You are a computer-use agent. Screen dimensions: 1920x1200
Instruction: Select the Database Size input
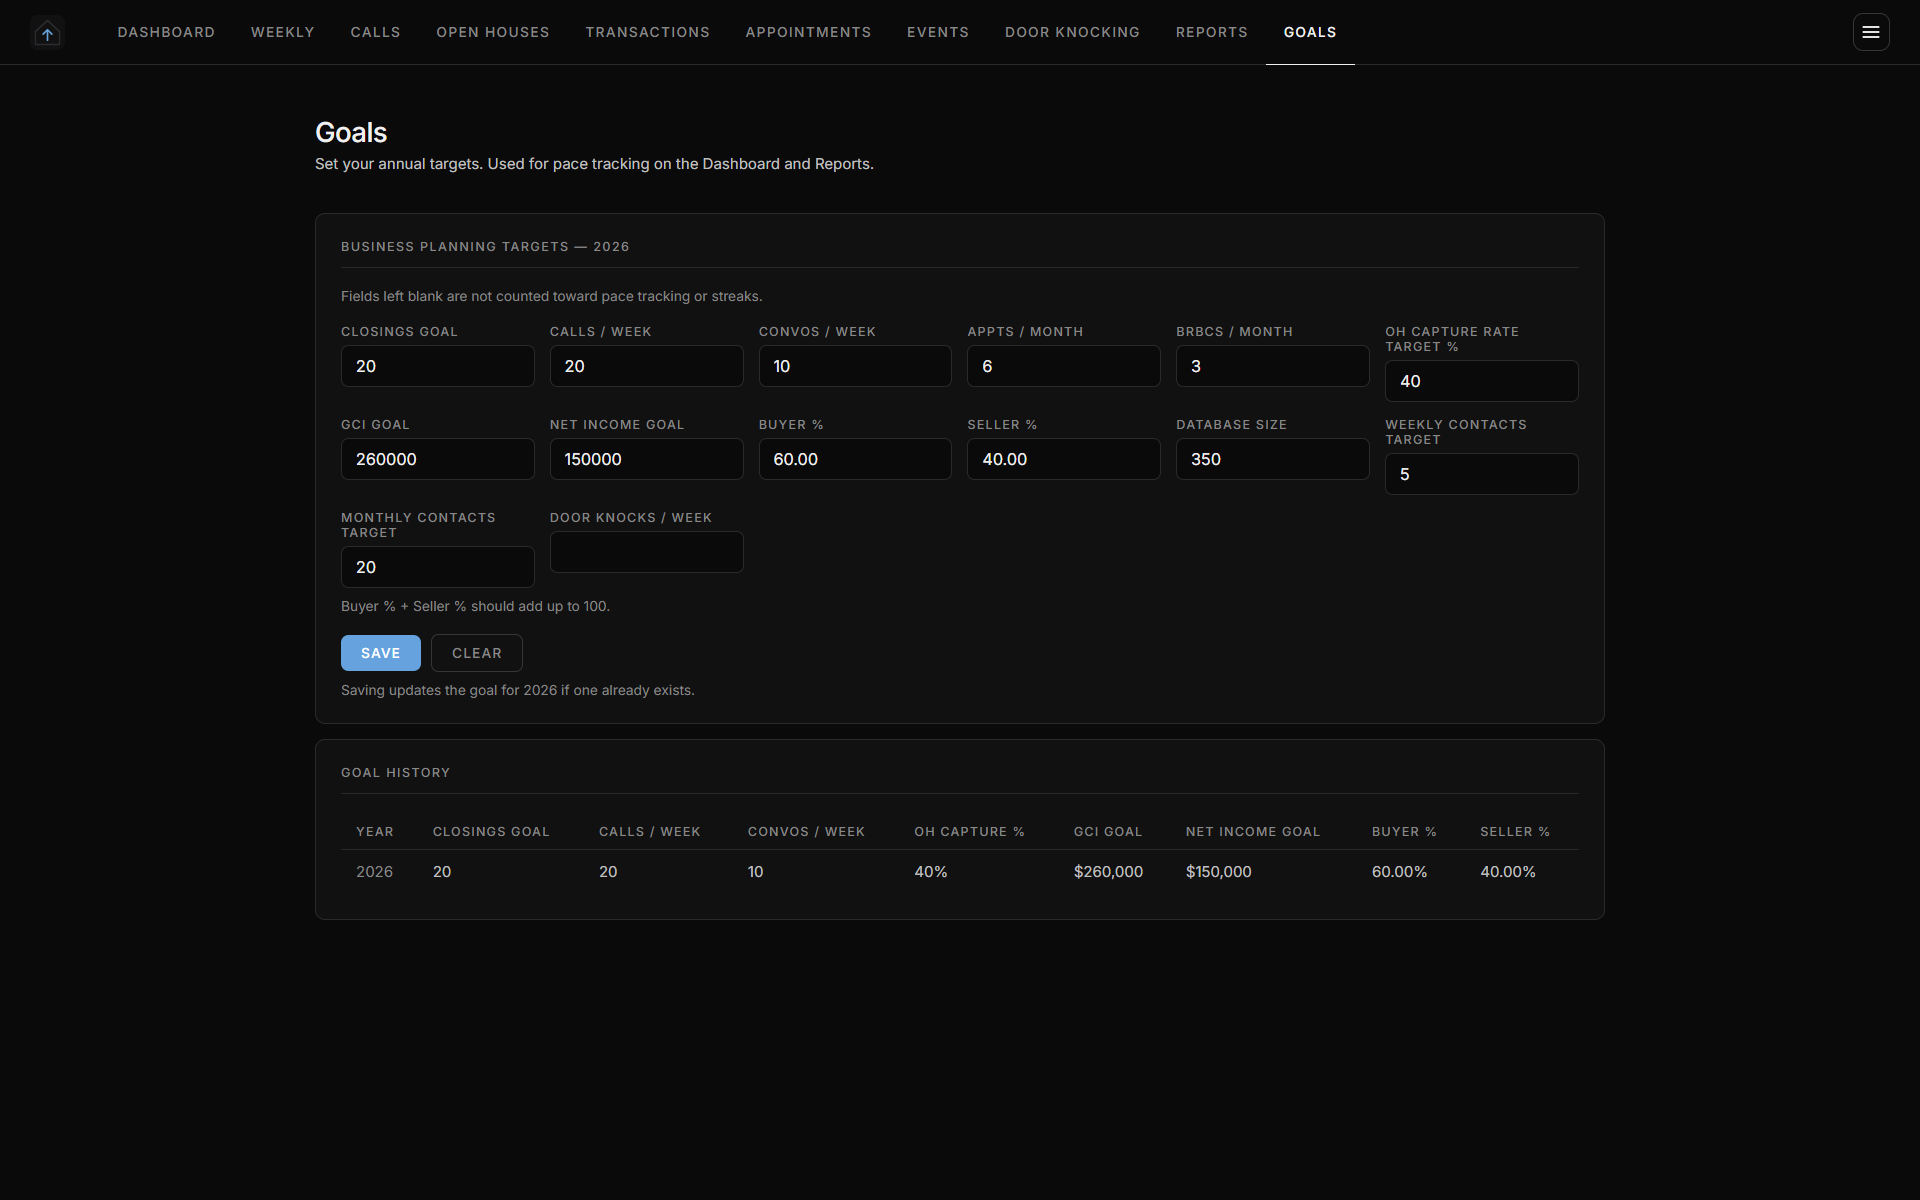(x=1272, y=459)
